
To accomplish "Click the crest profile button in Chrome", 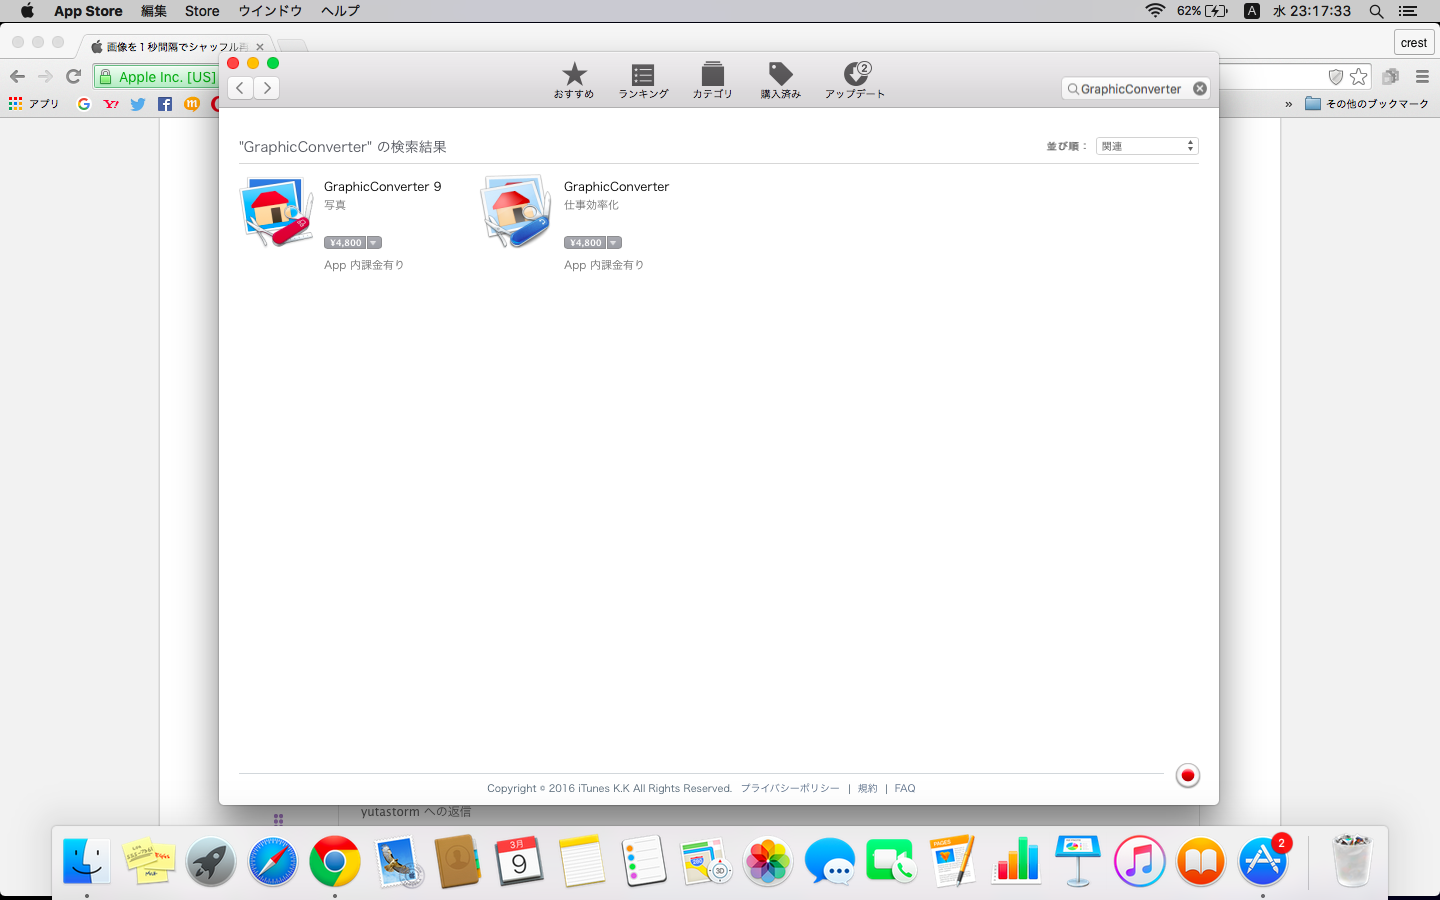I will tap(1414, 43).
